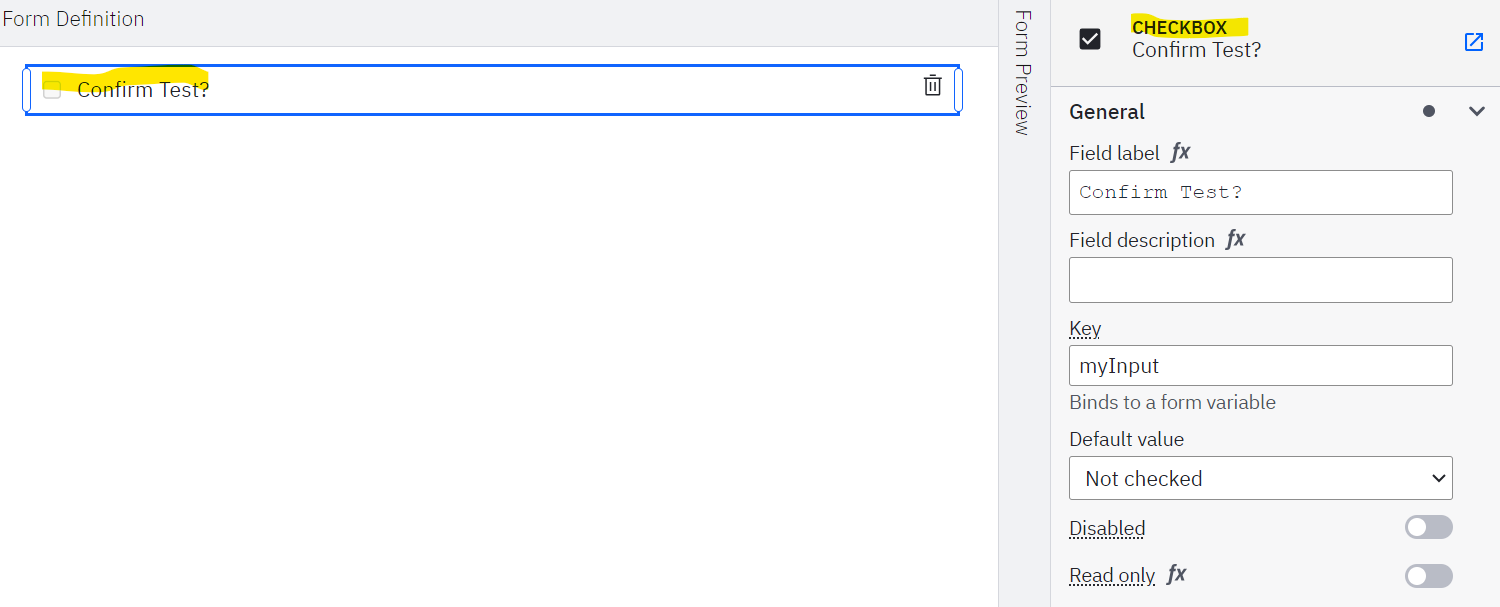
Task: Click the fx icon next to Field description
Action: click(1236, 240)
